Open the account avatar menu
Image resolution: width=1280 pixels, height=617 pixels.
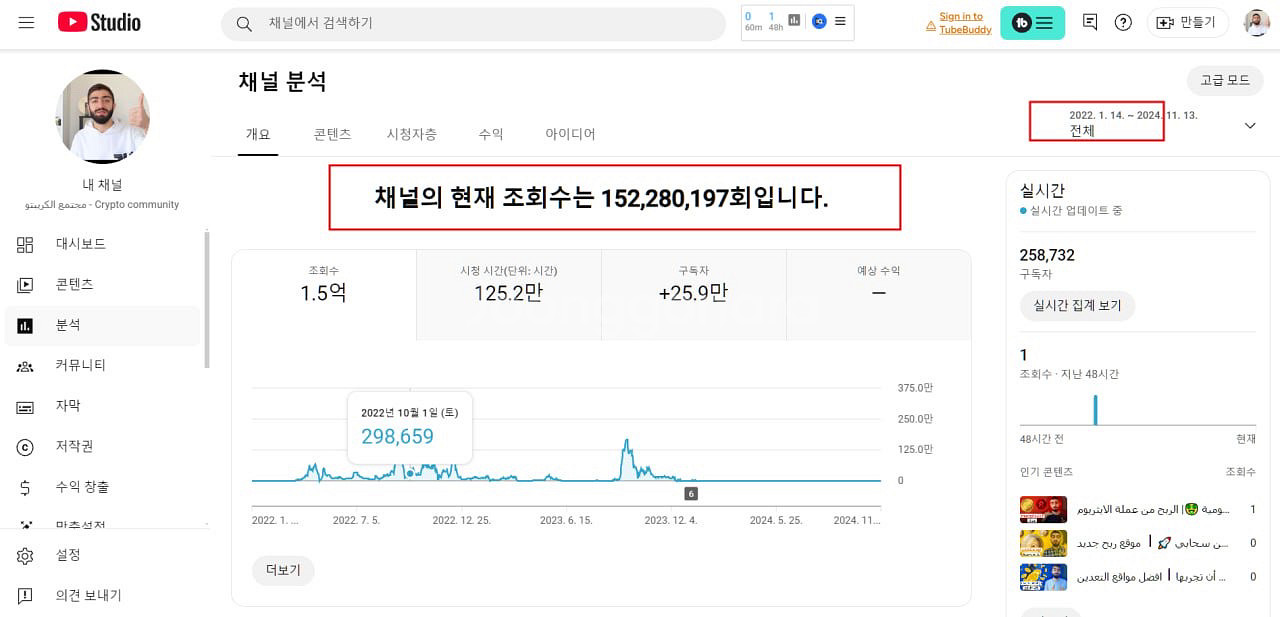[1257, 22]
